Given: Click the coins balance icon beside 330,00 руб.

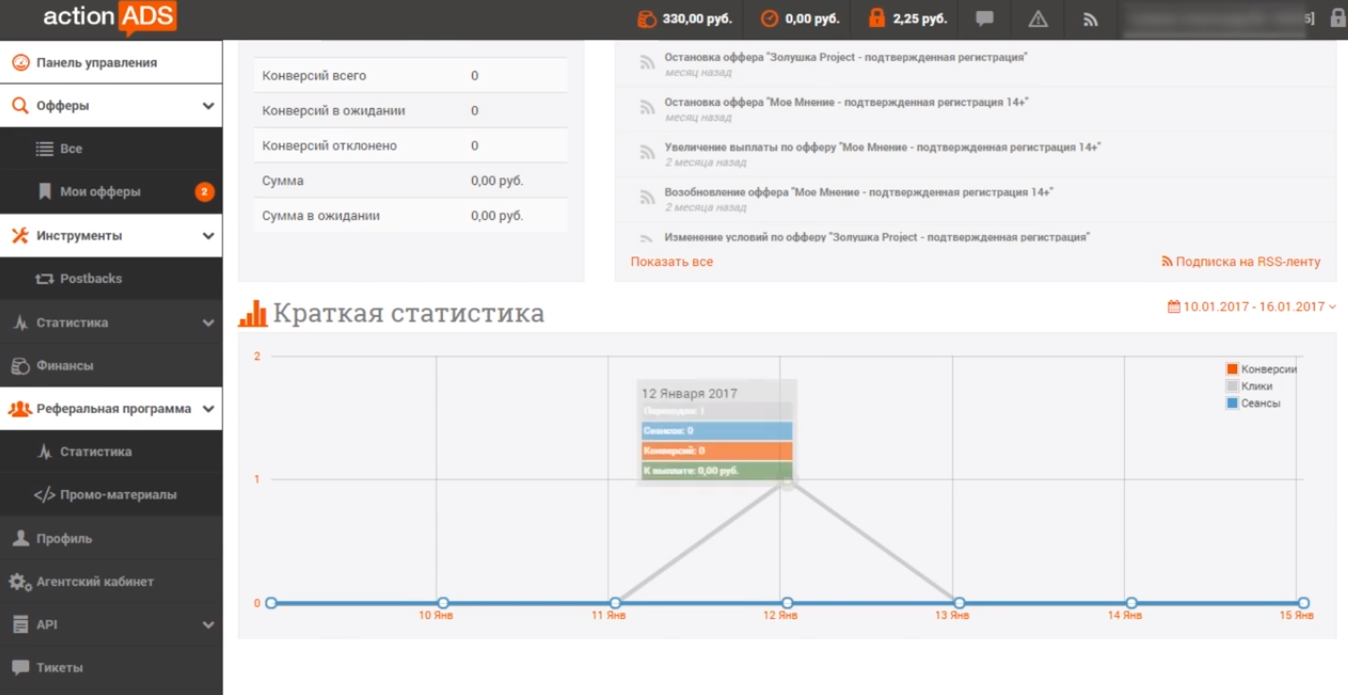Looking at the screenshot, I should coord(647,18).
